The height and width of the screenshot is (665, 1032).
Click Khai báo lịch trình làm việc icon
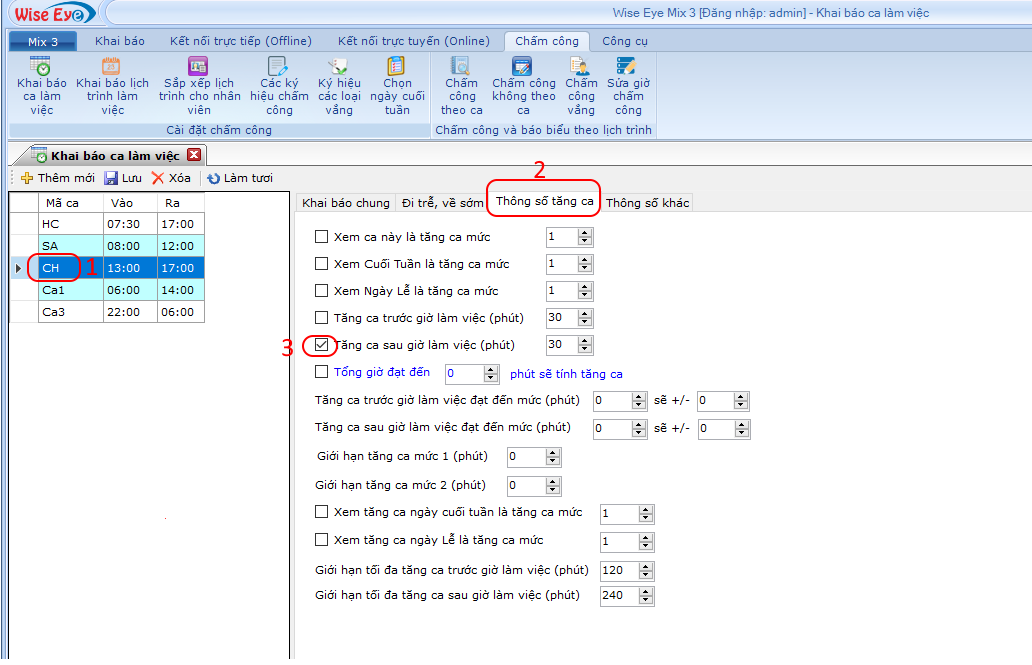point(112,68)
